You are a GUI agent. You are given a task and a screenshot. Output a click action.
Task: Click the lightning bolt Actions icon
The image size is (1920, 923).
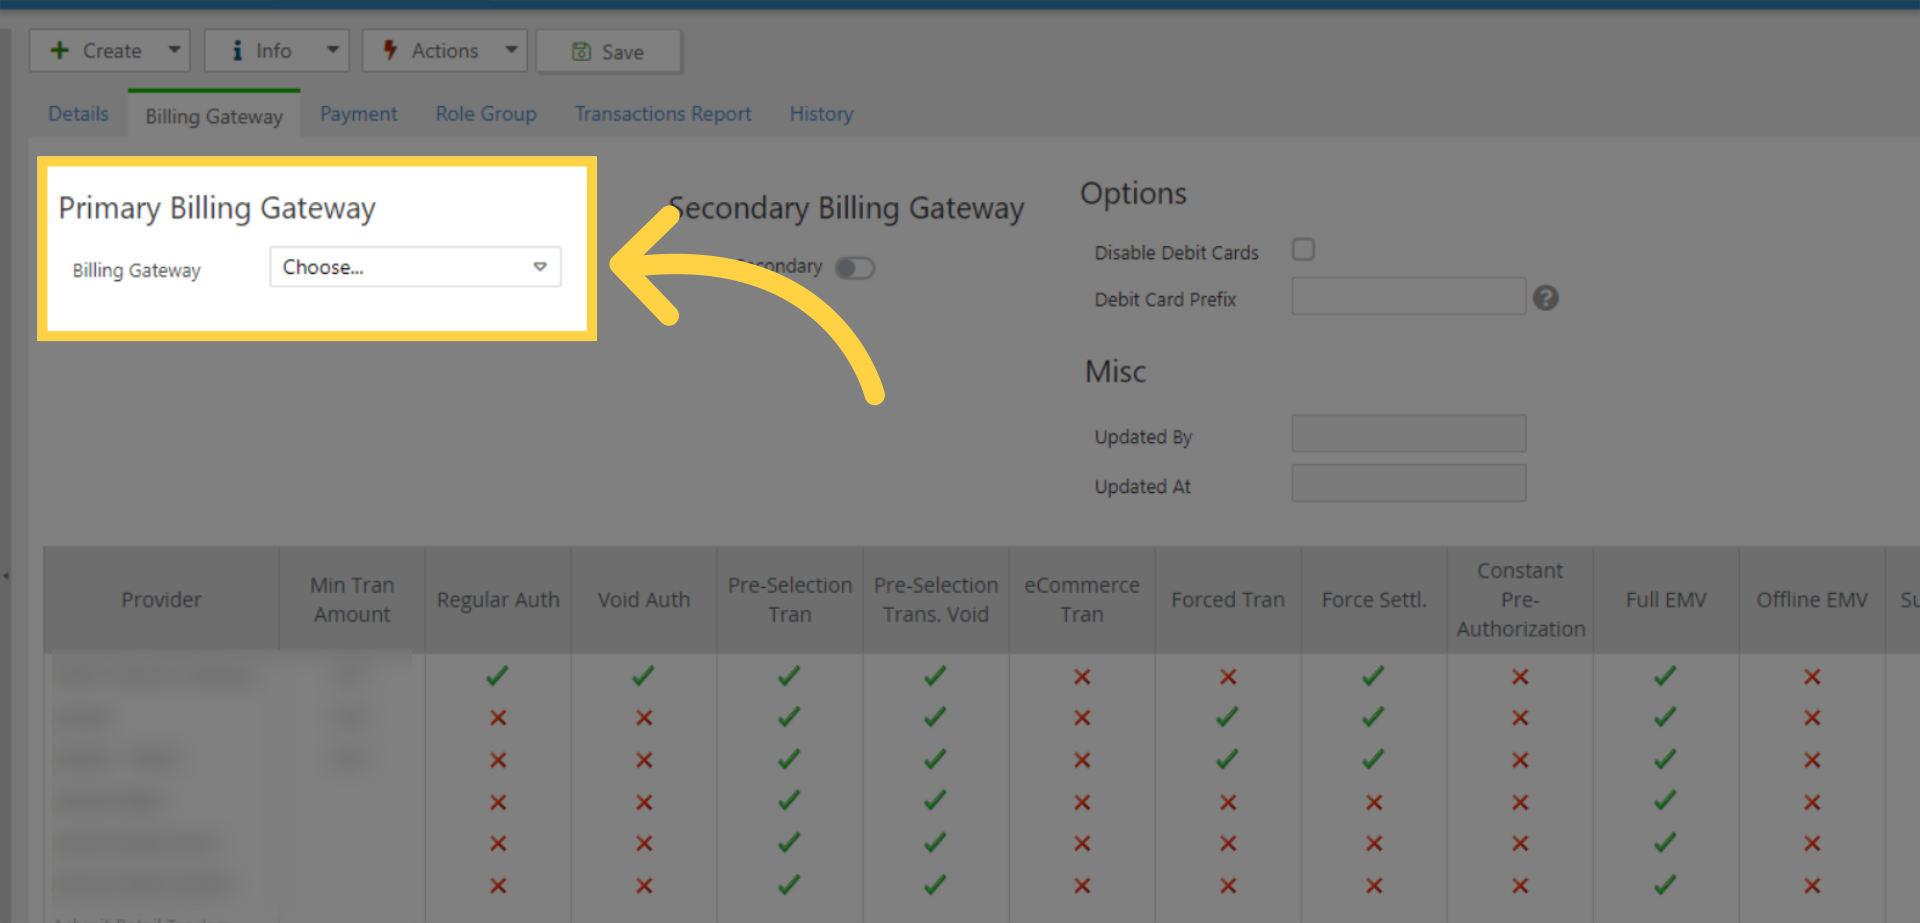pos(391,50)
